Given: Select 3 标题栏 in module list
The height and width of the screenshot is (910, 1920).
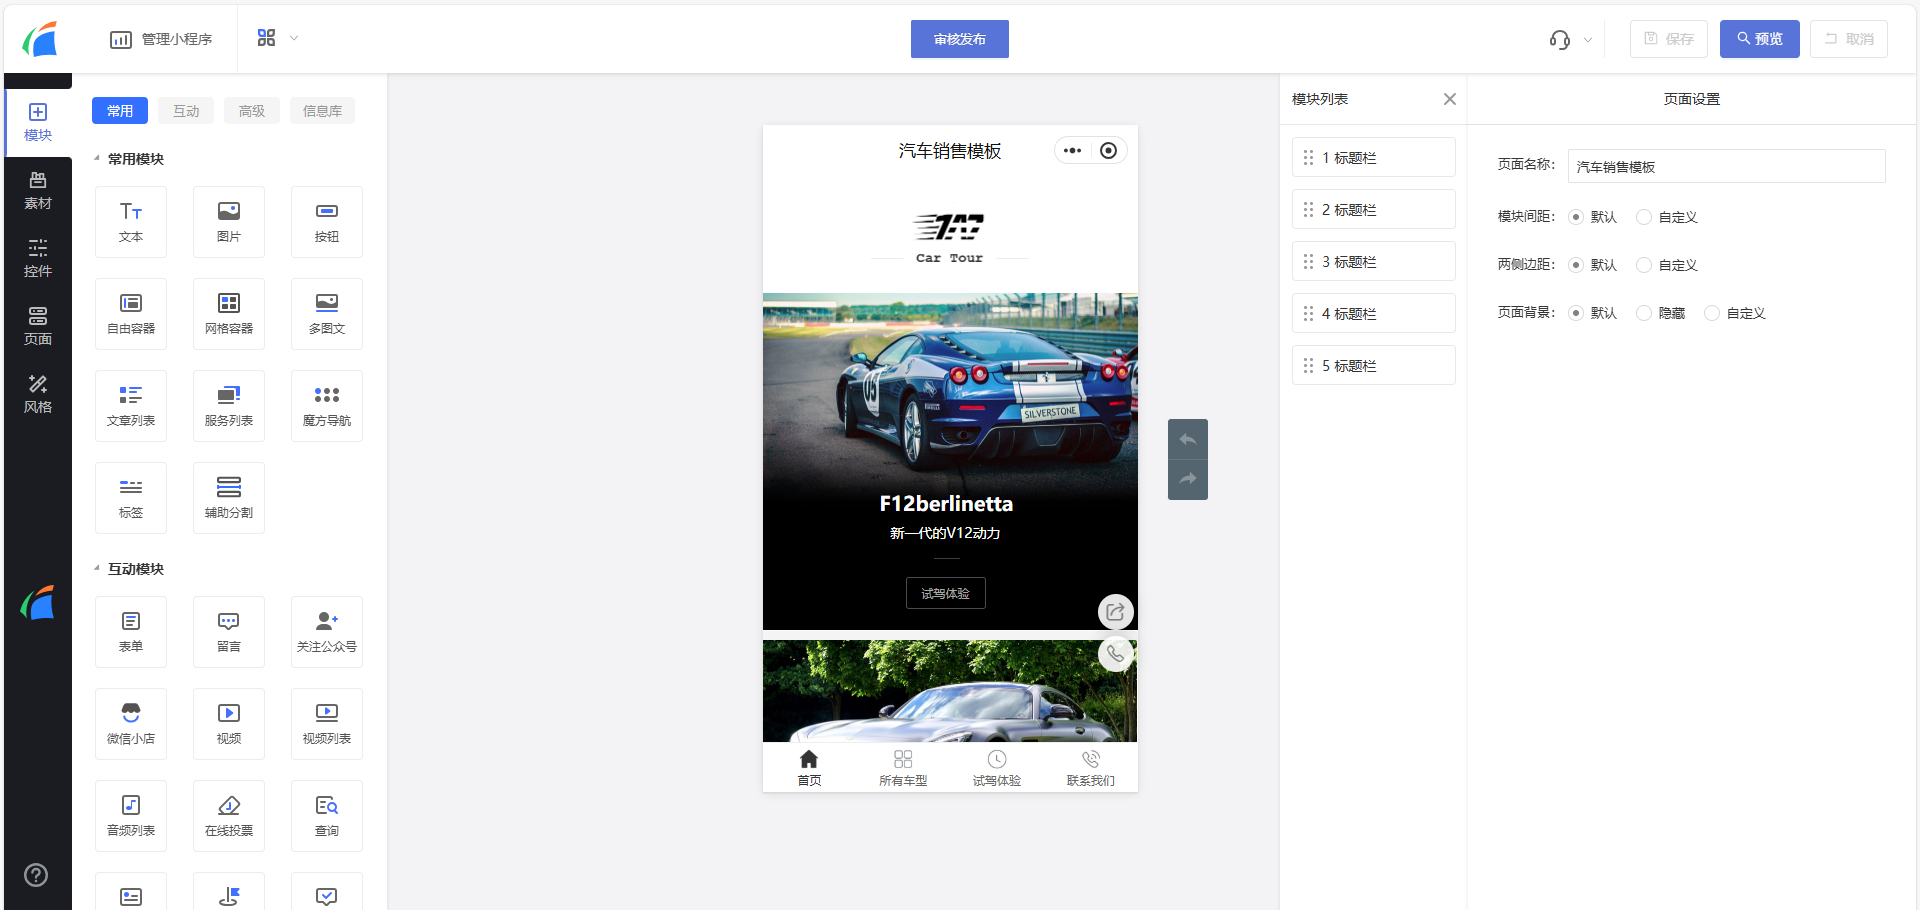Looking at the screenshot, I should (1374, 261).
